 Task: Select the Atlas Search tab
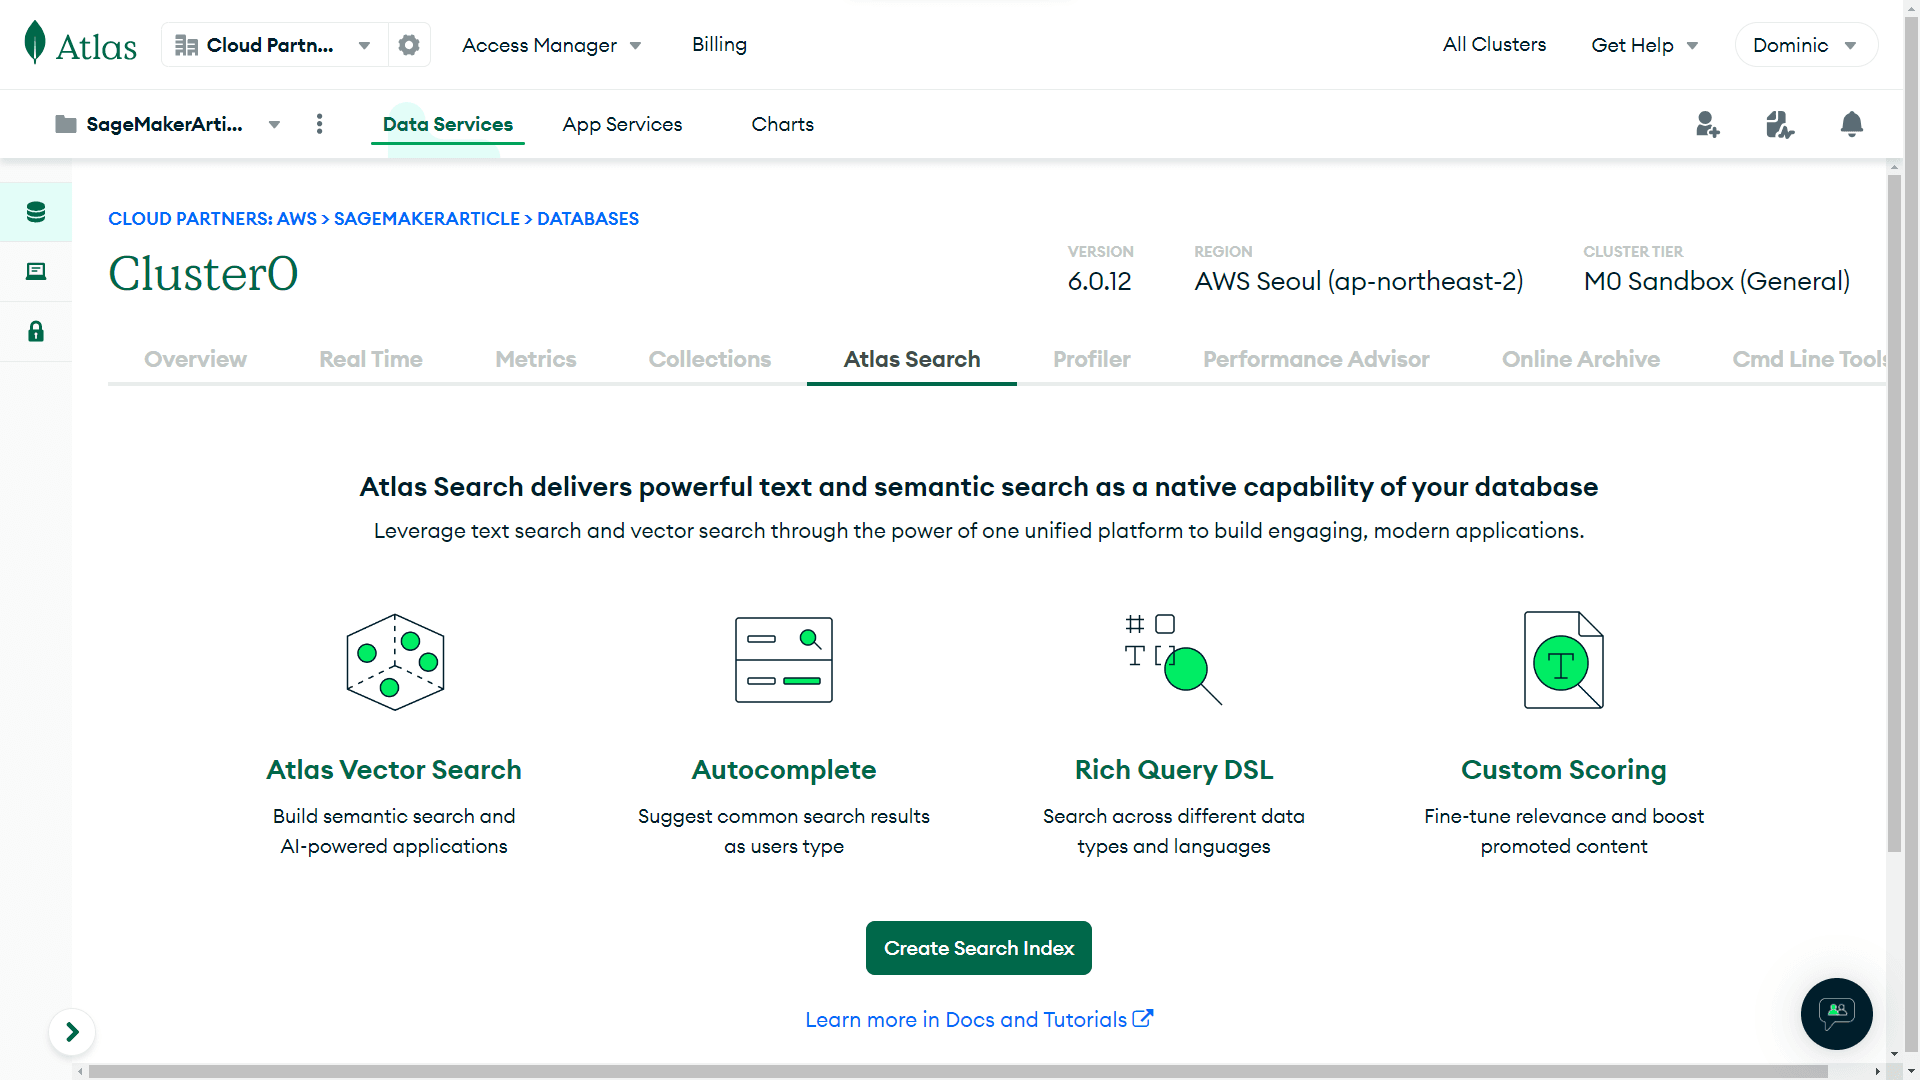pyautogui.click(x=911, y=359)
